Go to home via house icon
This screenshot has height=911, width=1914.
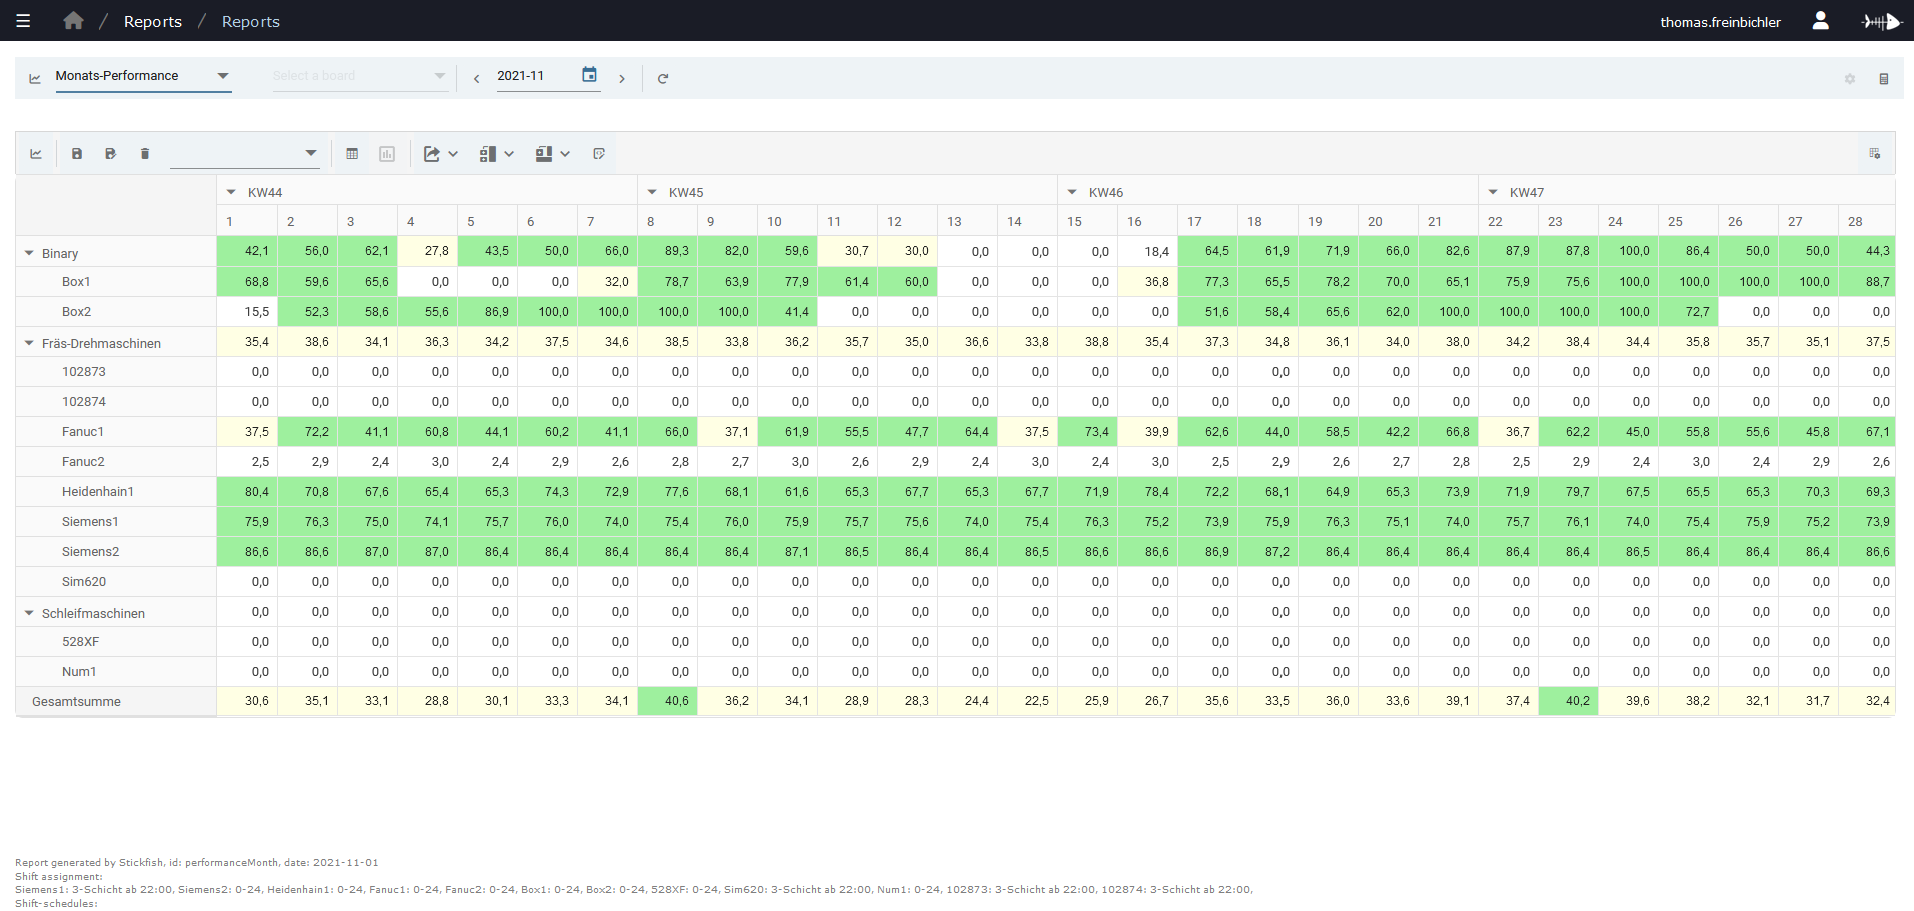[73, 21]
